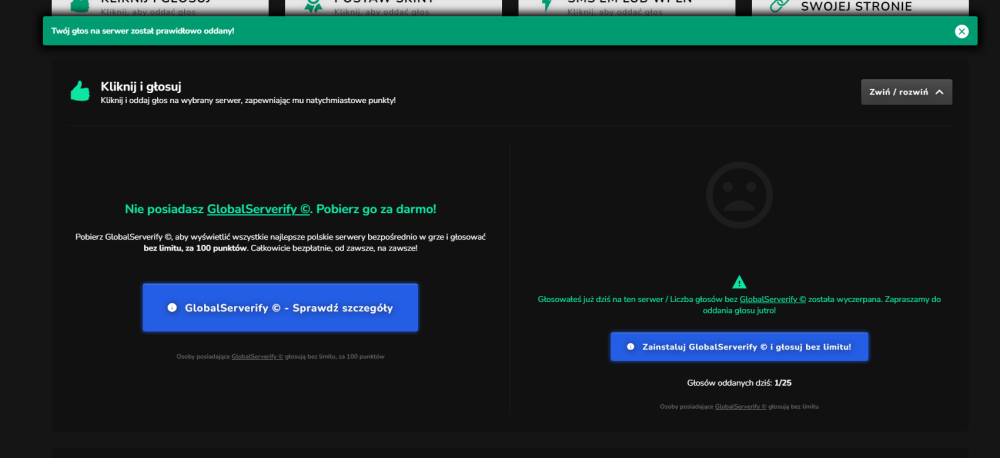Open GlobalServerify © link in green headline
Image resolution: width=1000 pixels, height=458 pixels.
pyautogui.click(x=258, y=209)
